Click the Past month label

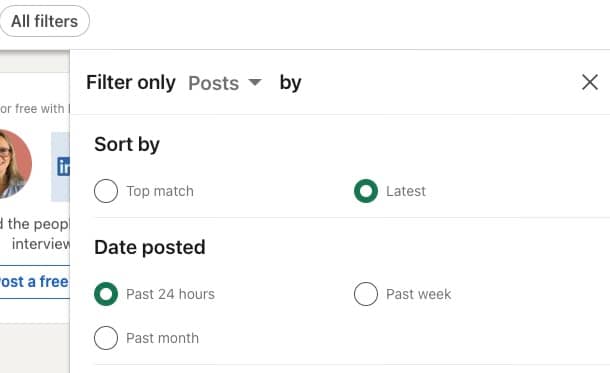[162, 338]
